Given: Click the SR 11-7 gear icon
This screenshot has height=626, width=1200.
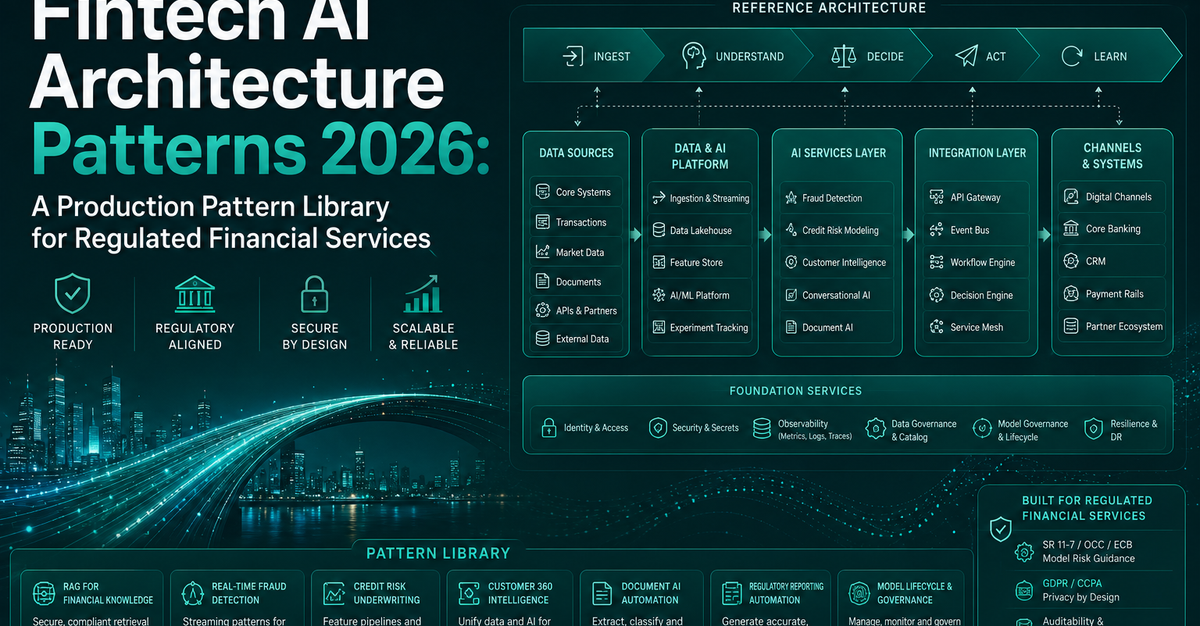Looking at the screenshot, I should coord(1024,551).
